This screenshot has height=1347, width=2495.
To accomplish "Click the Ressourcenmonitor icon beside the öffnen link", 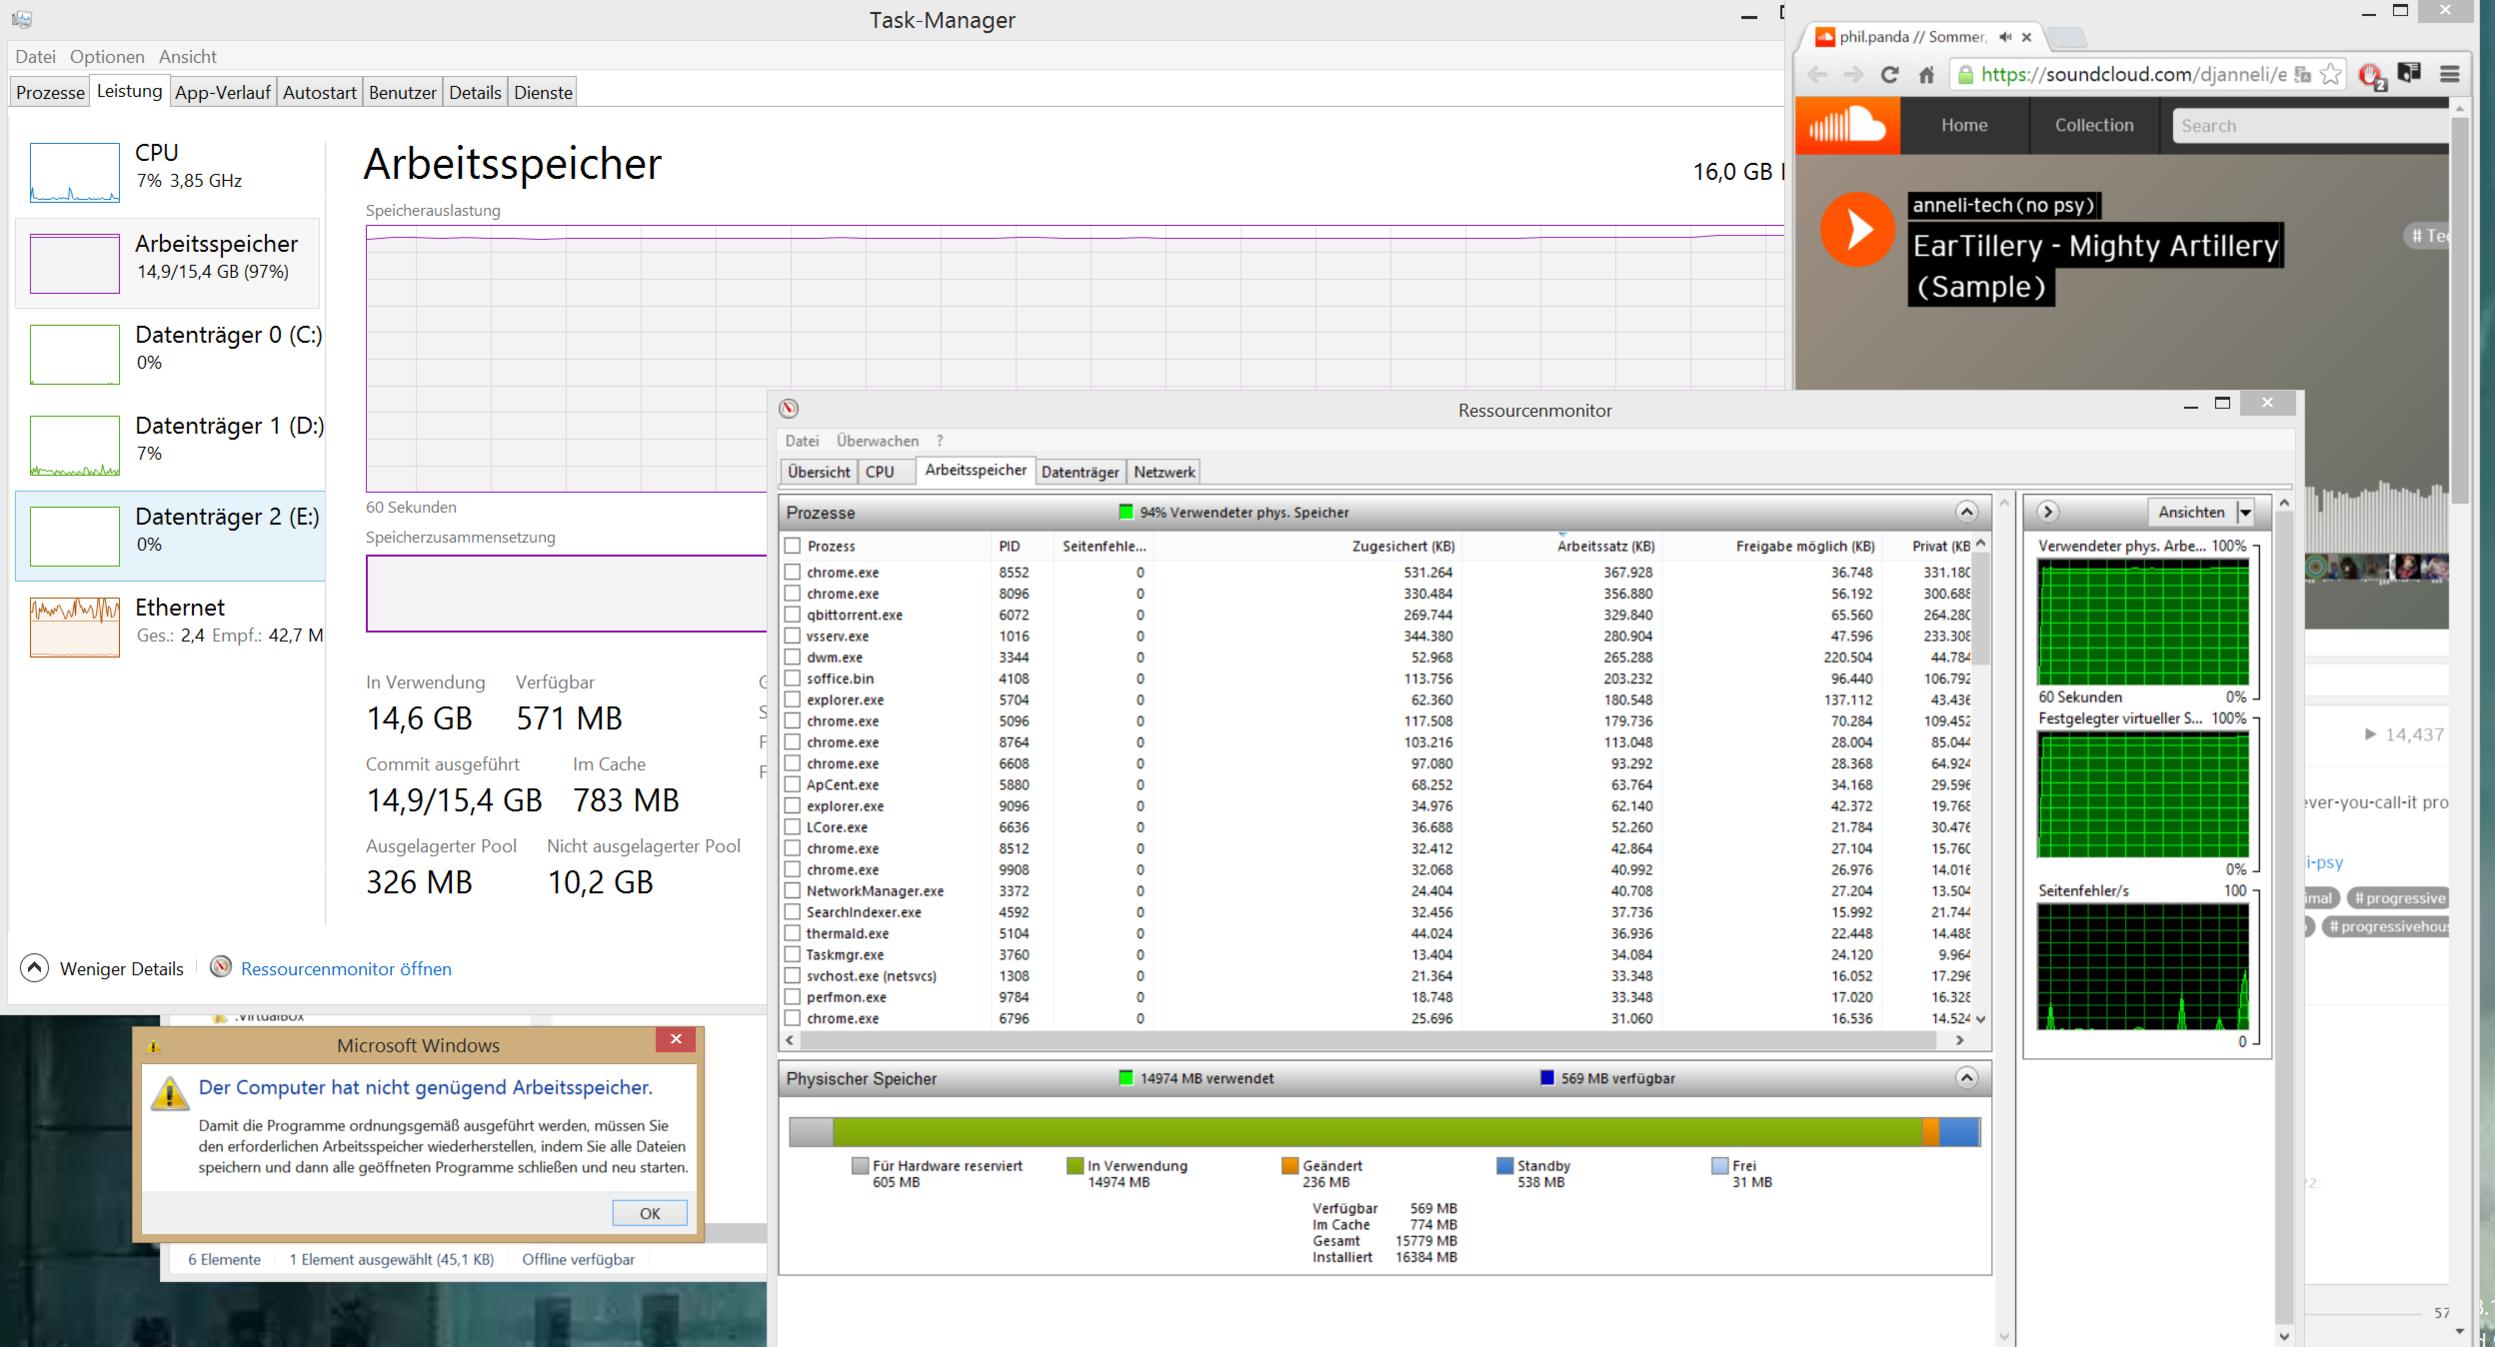I will click(x=221, y=967).
